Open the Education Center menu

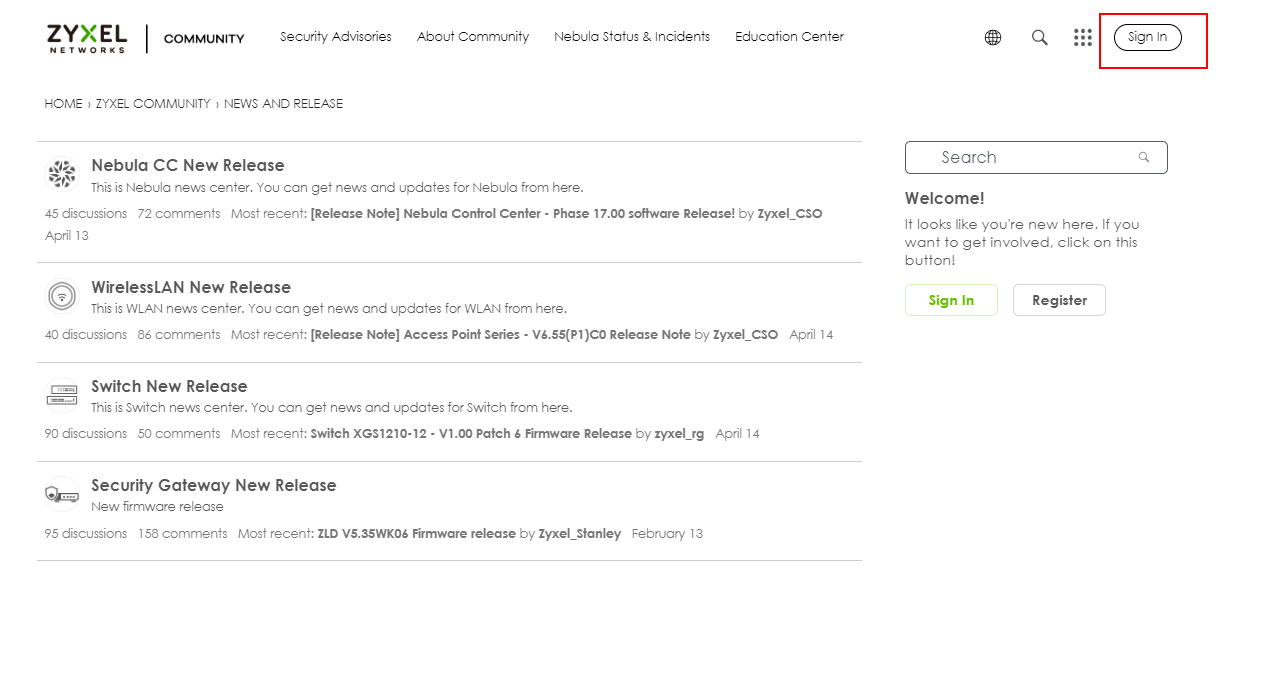point(789,37)
